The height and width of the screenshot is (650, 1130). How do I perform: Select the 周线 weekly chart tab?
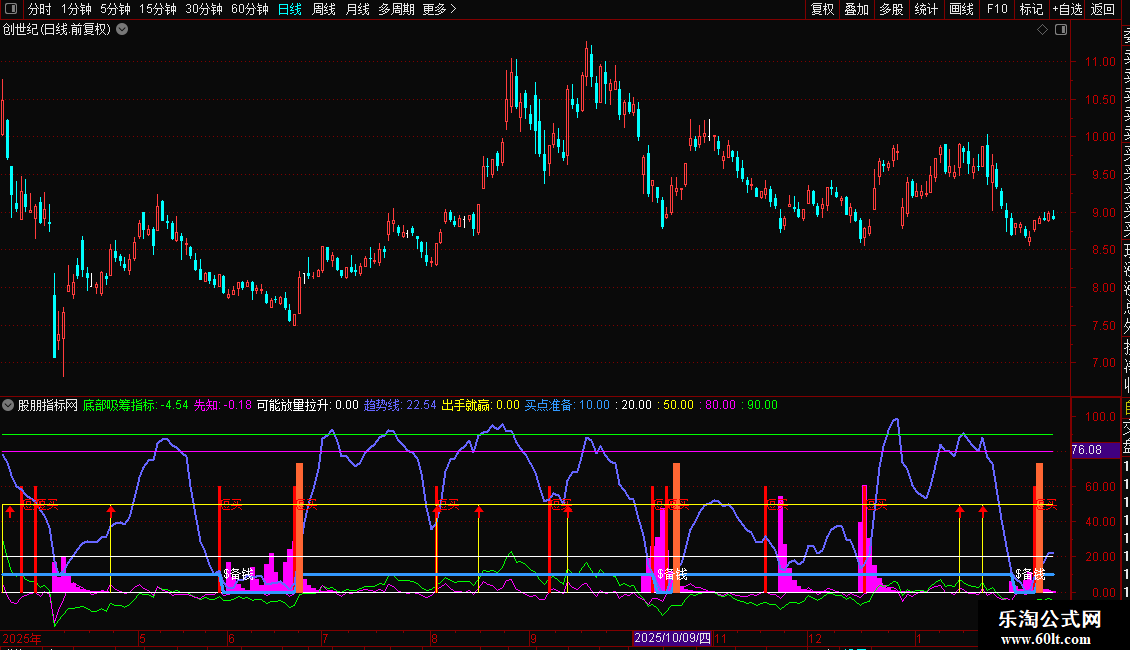[324, 9]
